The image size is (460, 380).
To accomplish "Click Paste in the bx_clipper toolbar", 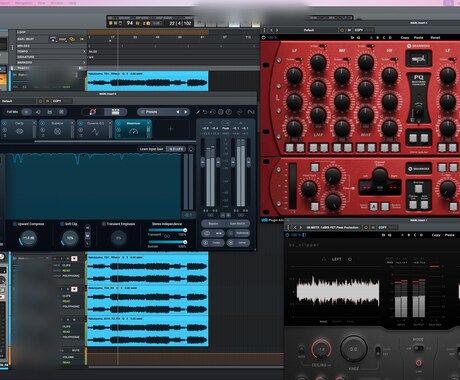I will click(449, 235).
